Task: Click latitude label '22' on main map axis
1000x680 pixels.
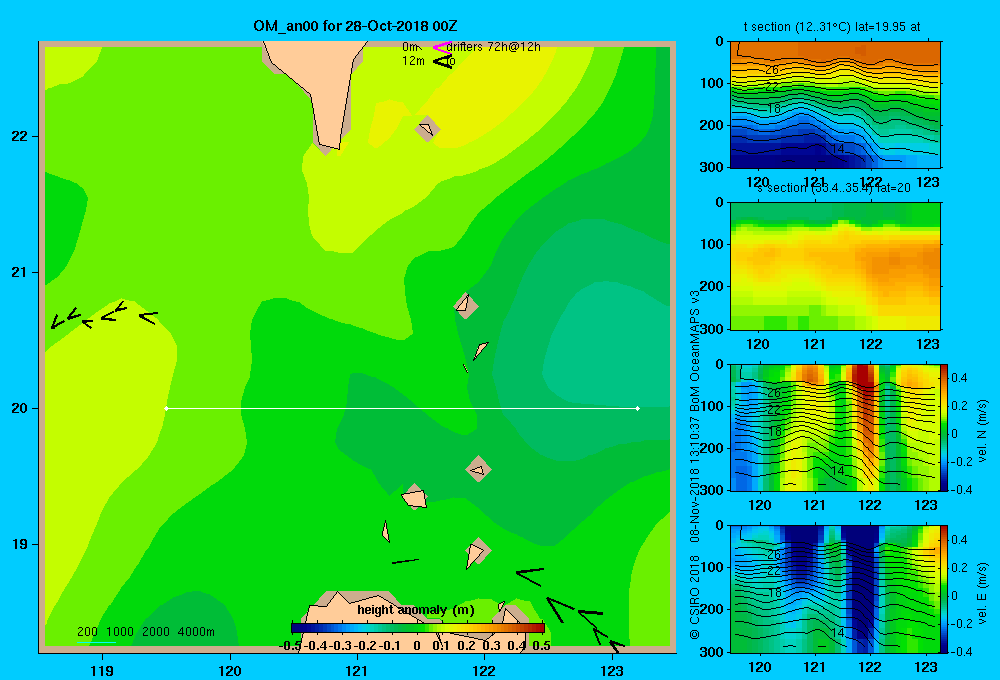Action: coord(20,136)
